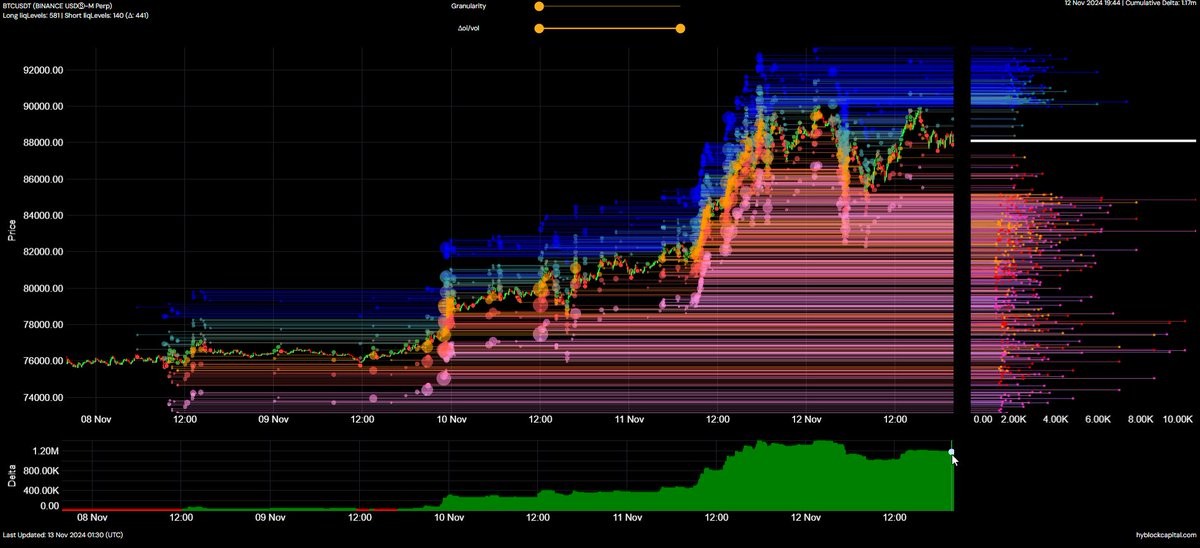Click 12 Nov label on the price chart
The height and width of the screenshot is (548, 1200).
805,420
